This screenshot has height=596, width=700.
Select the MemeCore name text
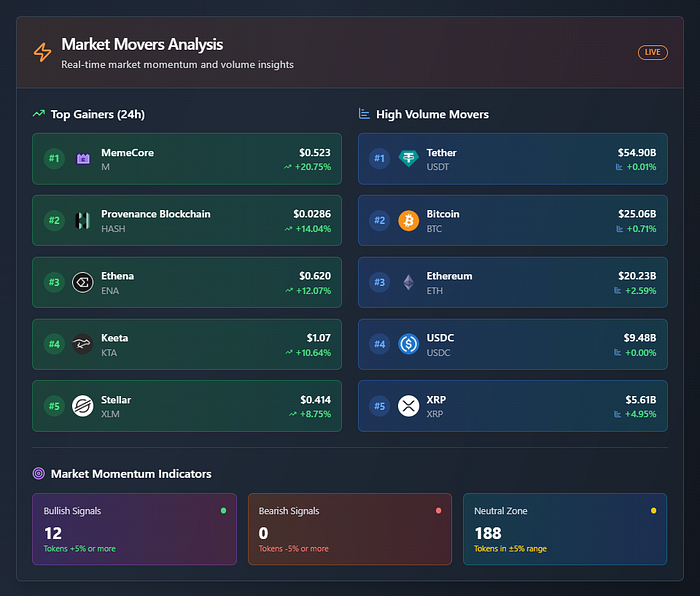(x=128, y=153)
